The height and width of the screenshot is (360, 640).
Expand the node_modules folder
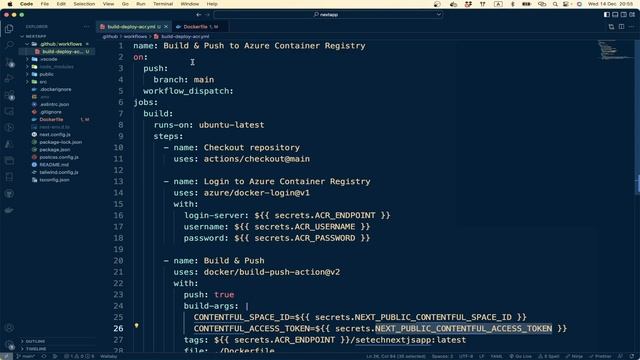point(57,67)
